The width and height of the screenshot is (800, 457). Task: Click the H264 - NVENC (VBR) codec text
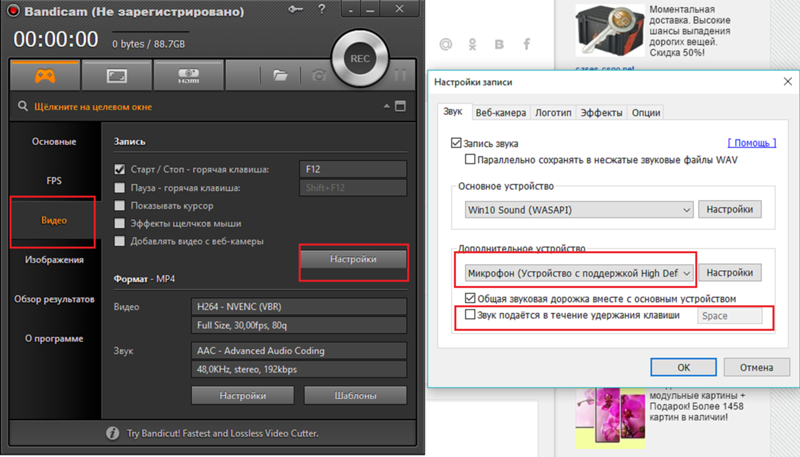pyautogui.click(x=239, y=307)
